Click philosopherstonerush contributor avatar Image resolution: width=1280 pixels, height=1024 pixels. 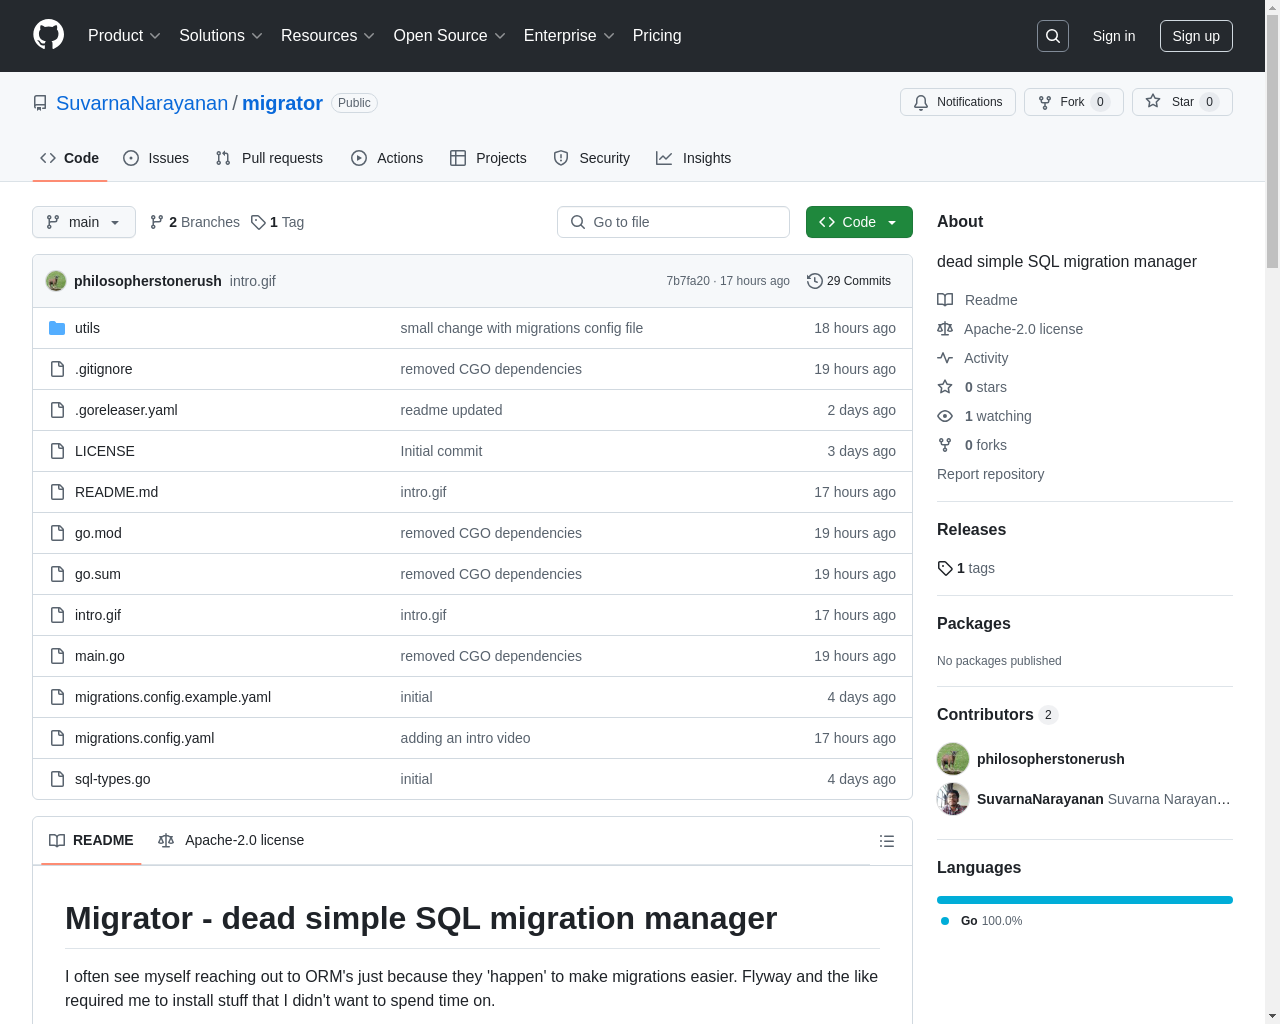953,759
